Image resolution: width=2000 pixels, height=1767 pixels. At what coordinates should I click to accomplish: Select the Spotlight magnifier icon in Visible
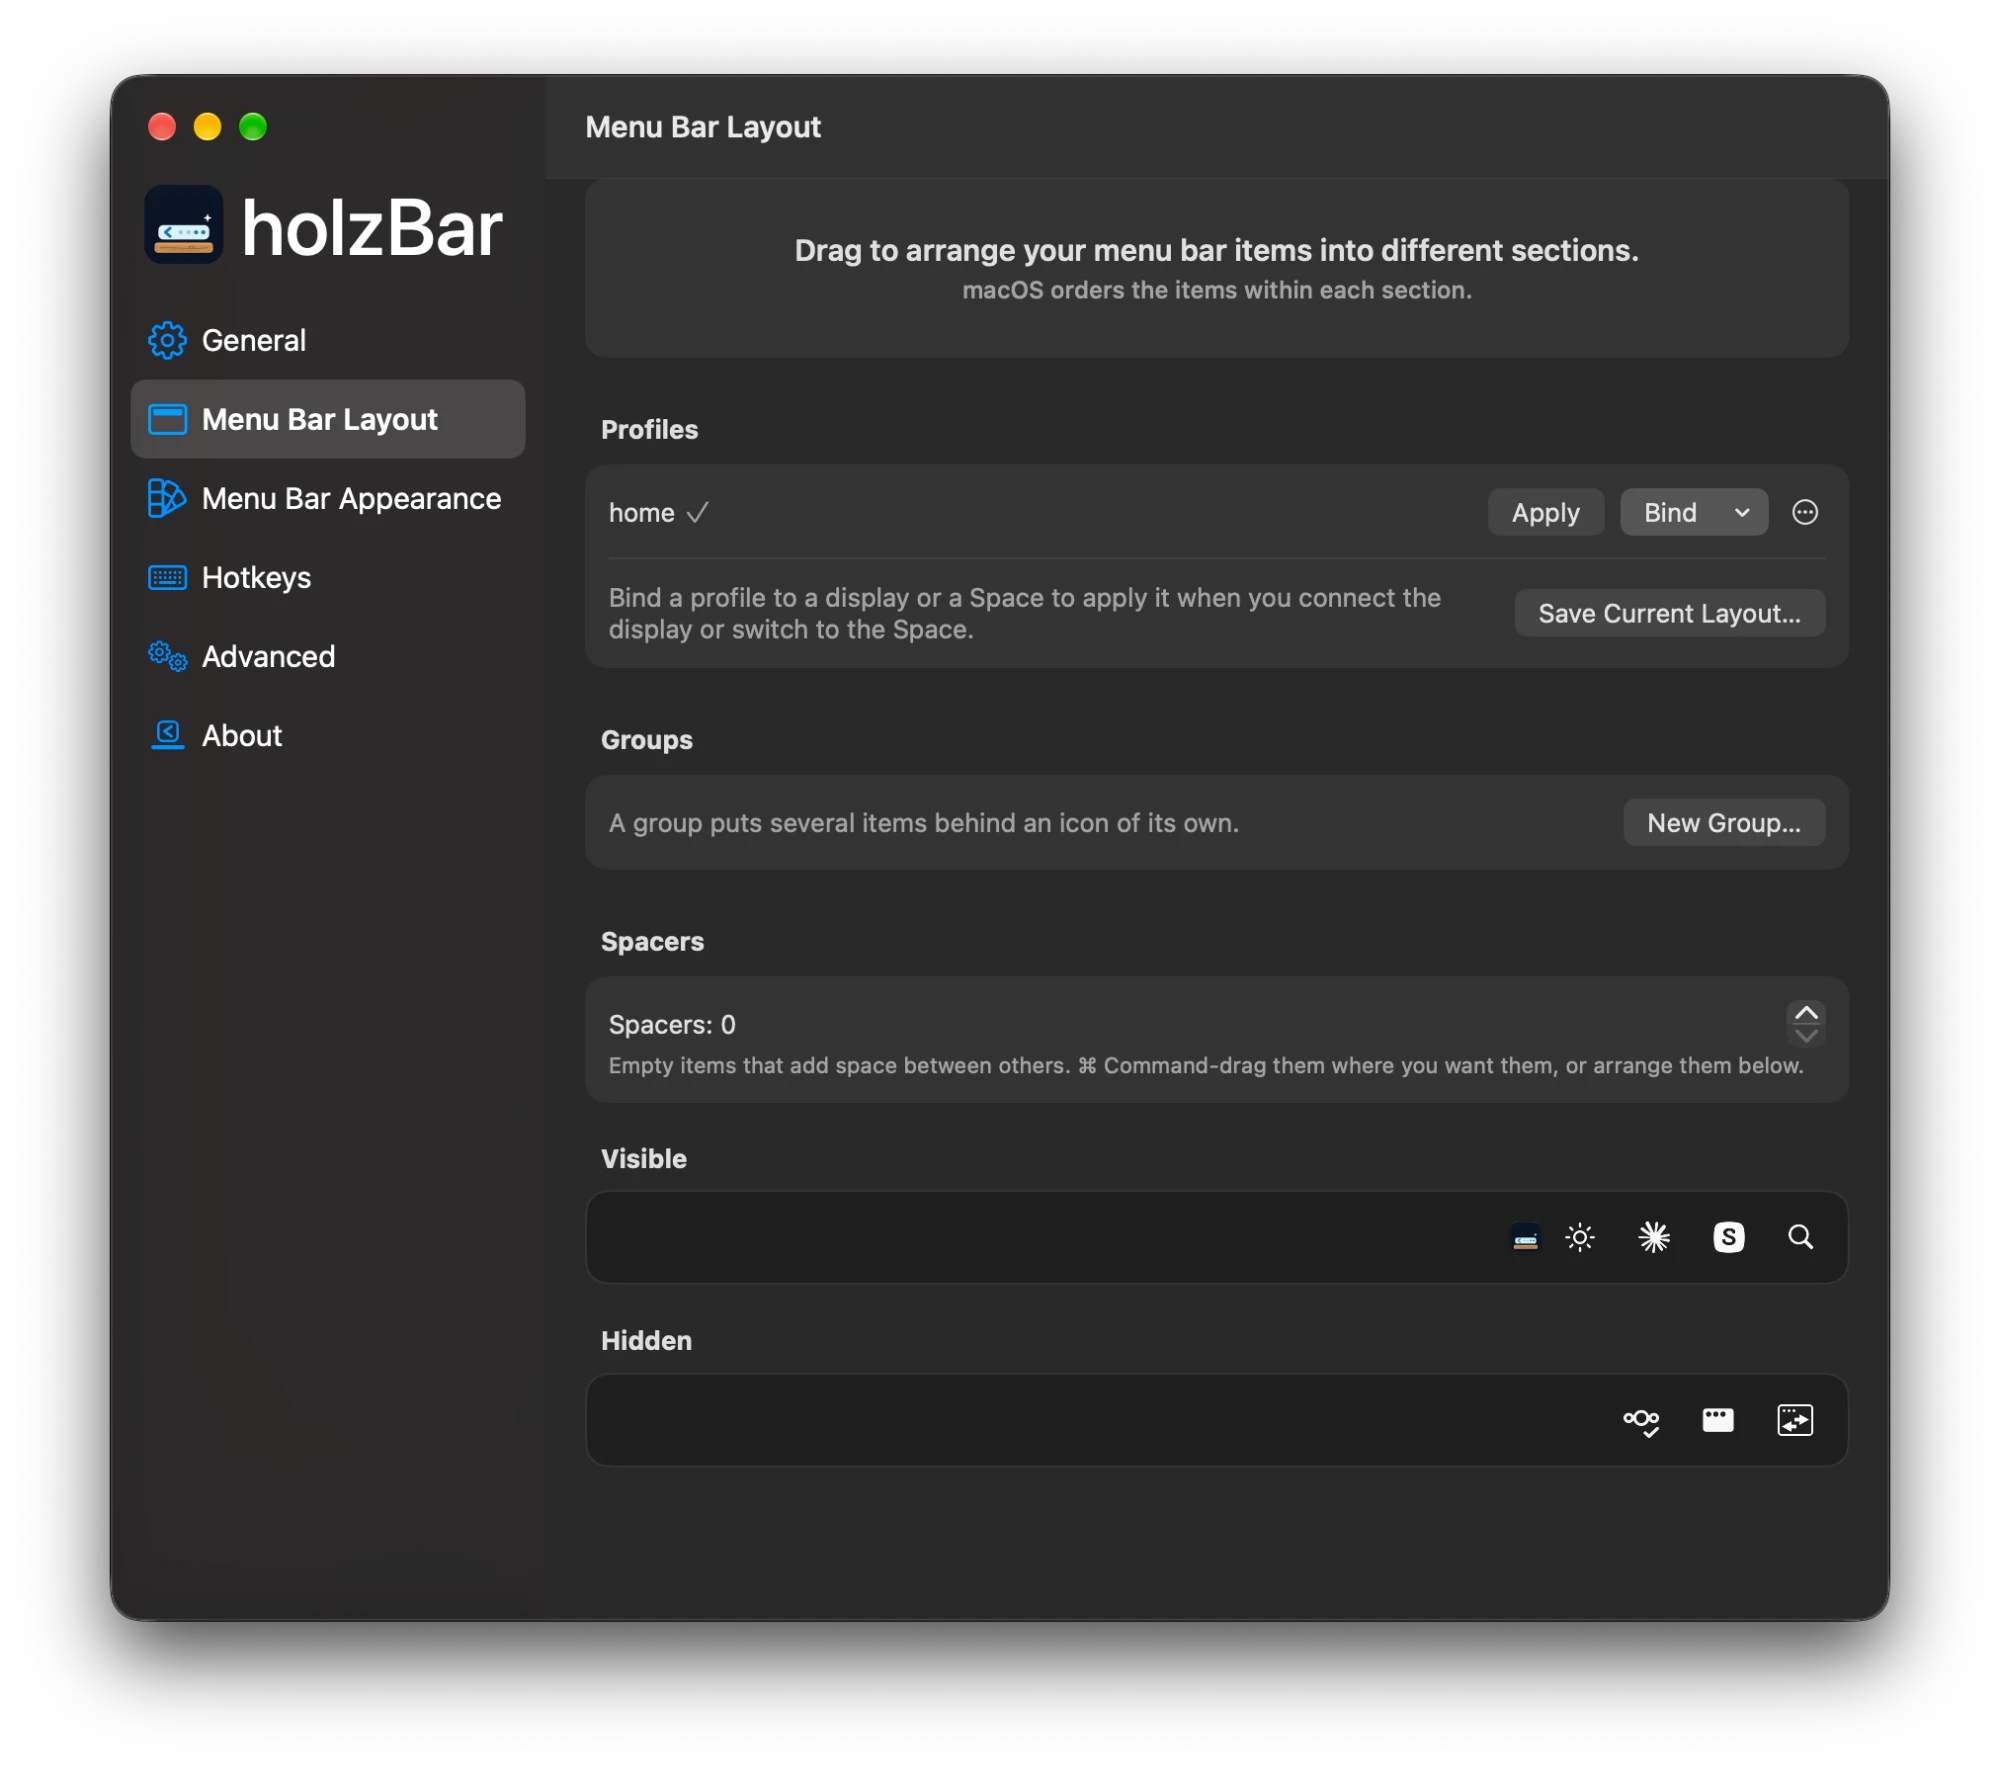[1800, 1237]
